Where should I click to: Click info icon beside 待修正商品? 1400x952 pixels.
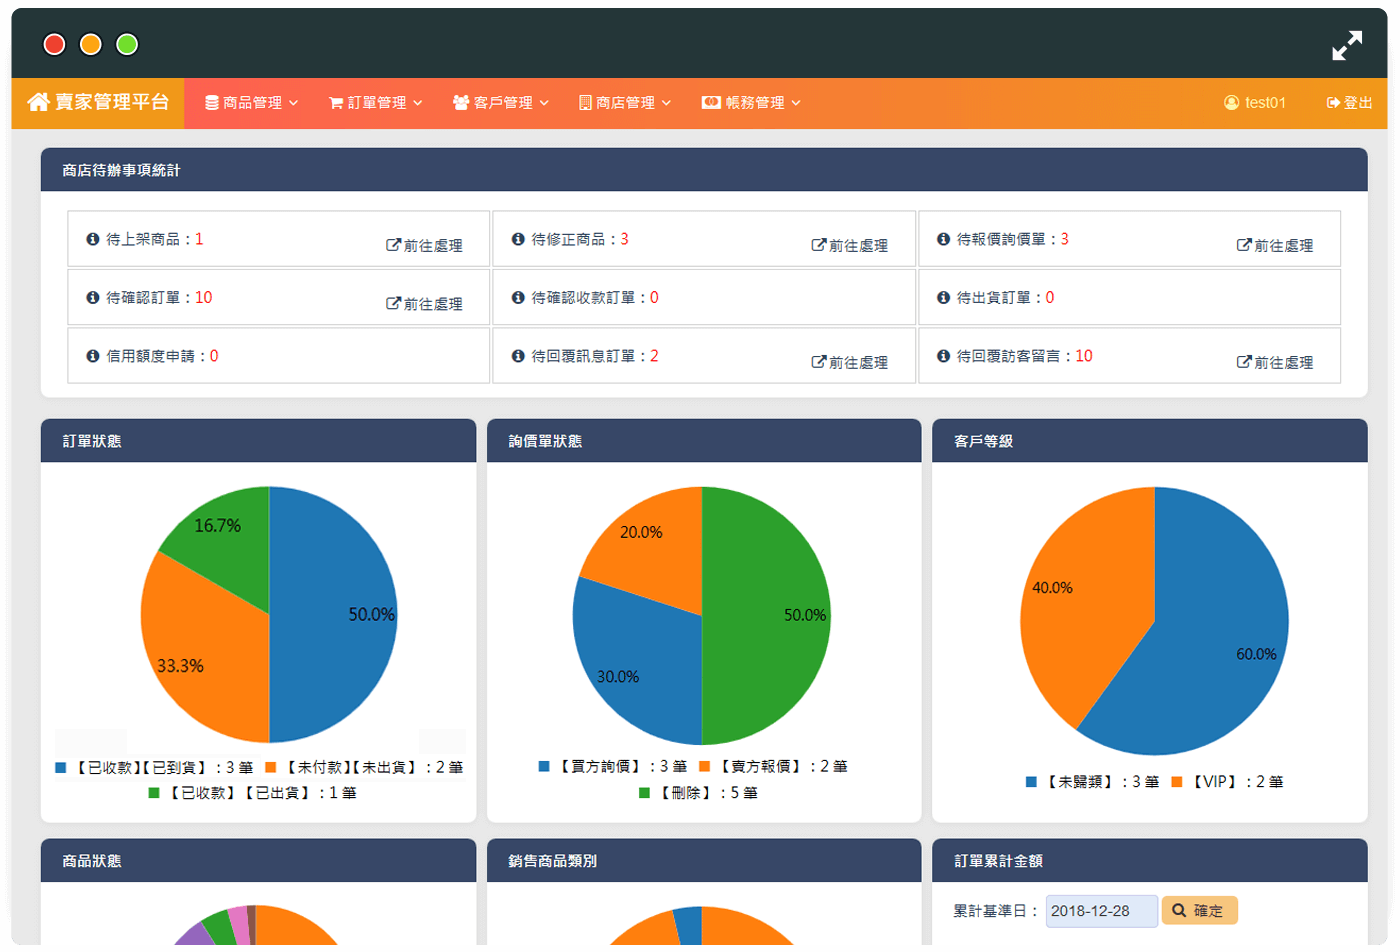518,239
